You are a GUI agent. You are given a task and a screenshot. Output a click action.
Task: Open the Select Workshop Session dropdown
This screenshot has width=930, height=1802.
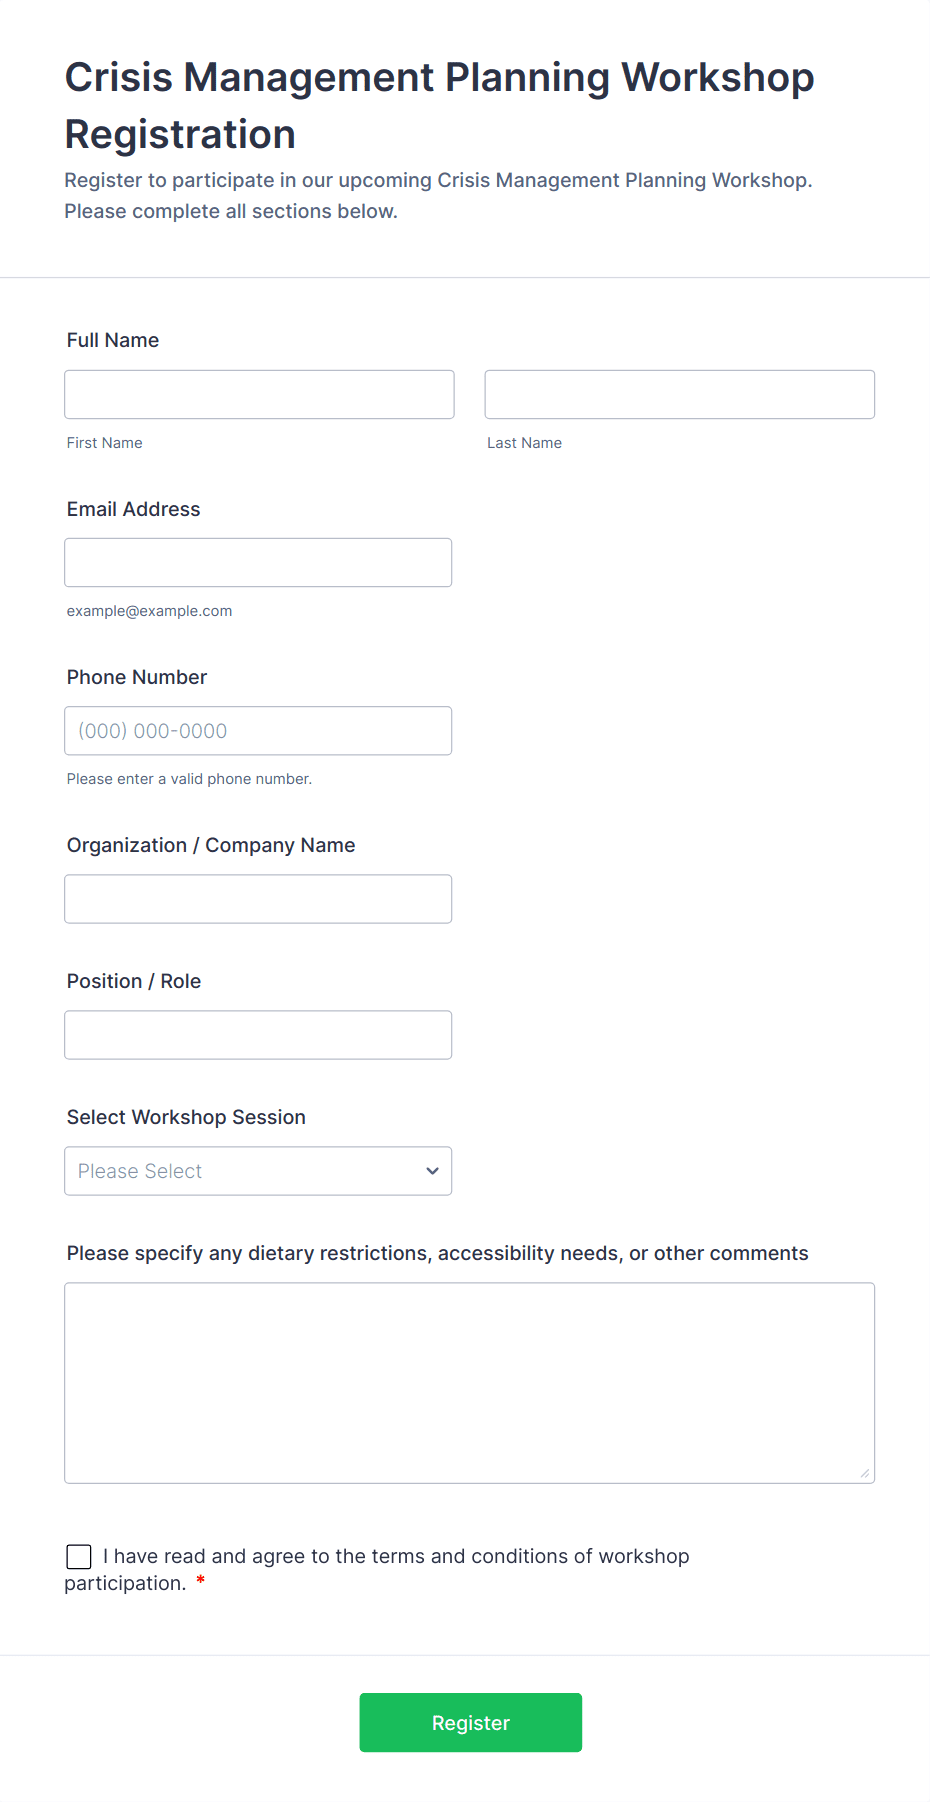point(258,1171)
